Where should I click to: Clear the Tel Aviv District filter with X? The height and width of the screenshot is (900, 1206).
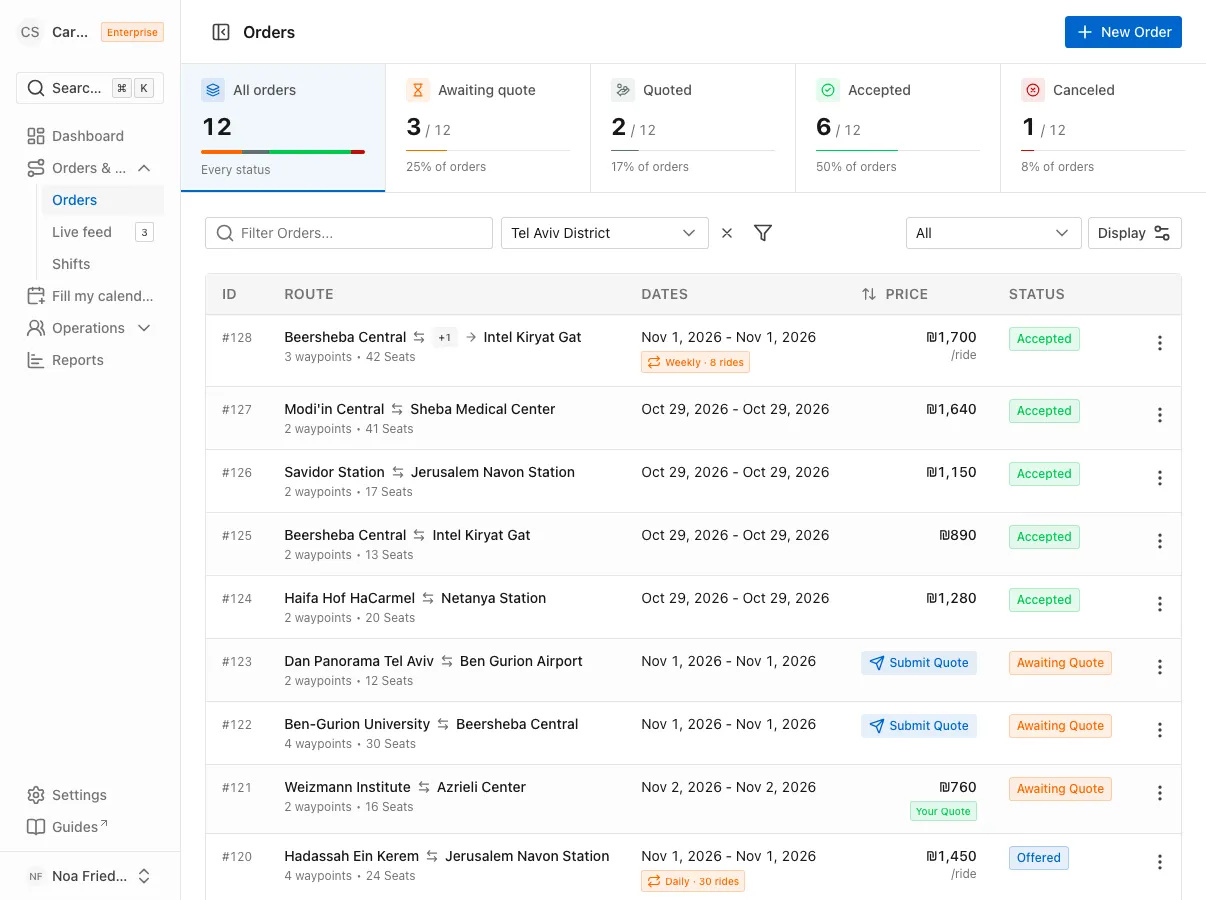click(x=727, y=233)
